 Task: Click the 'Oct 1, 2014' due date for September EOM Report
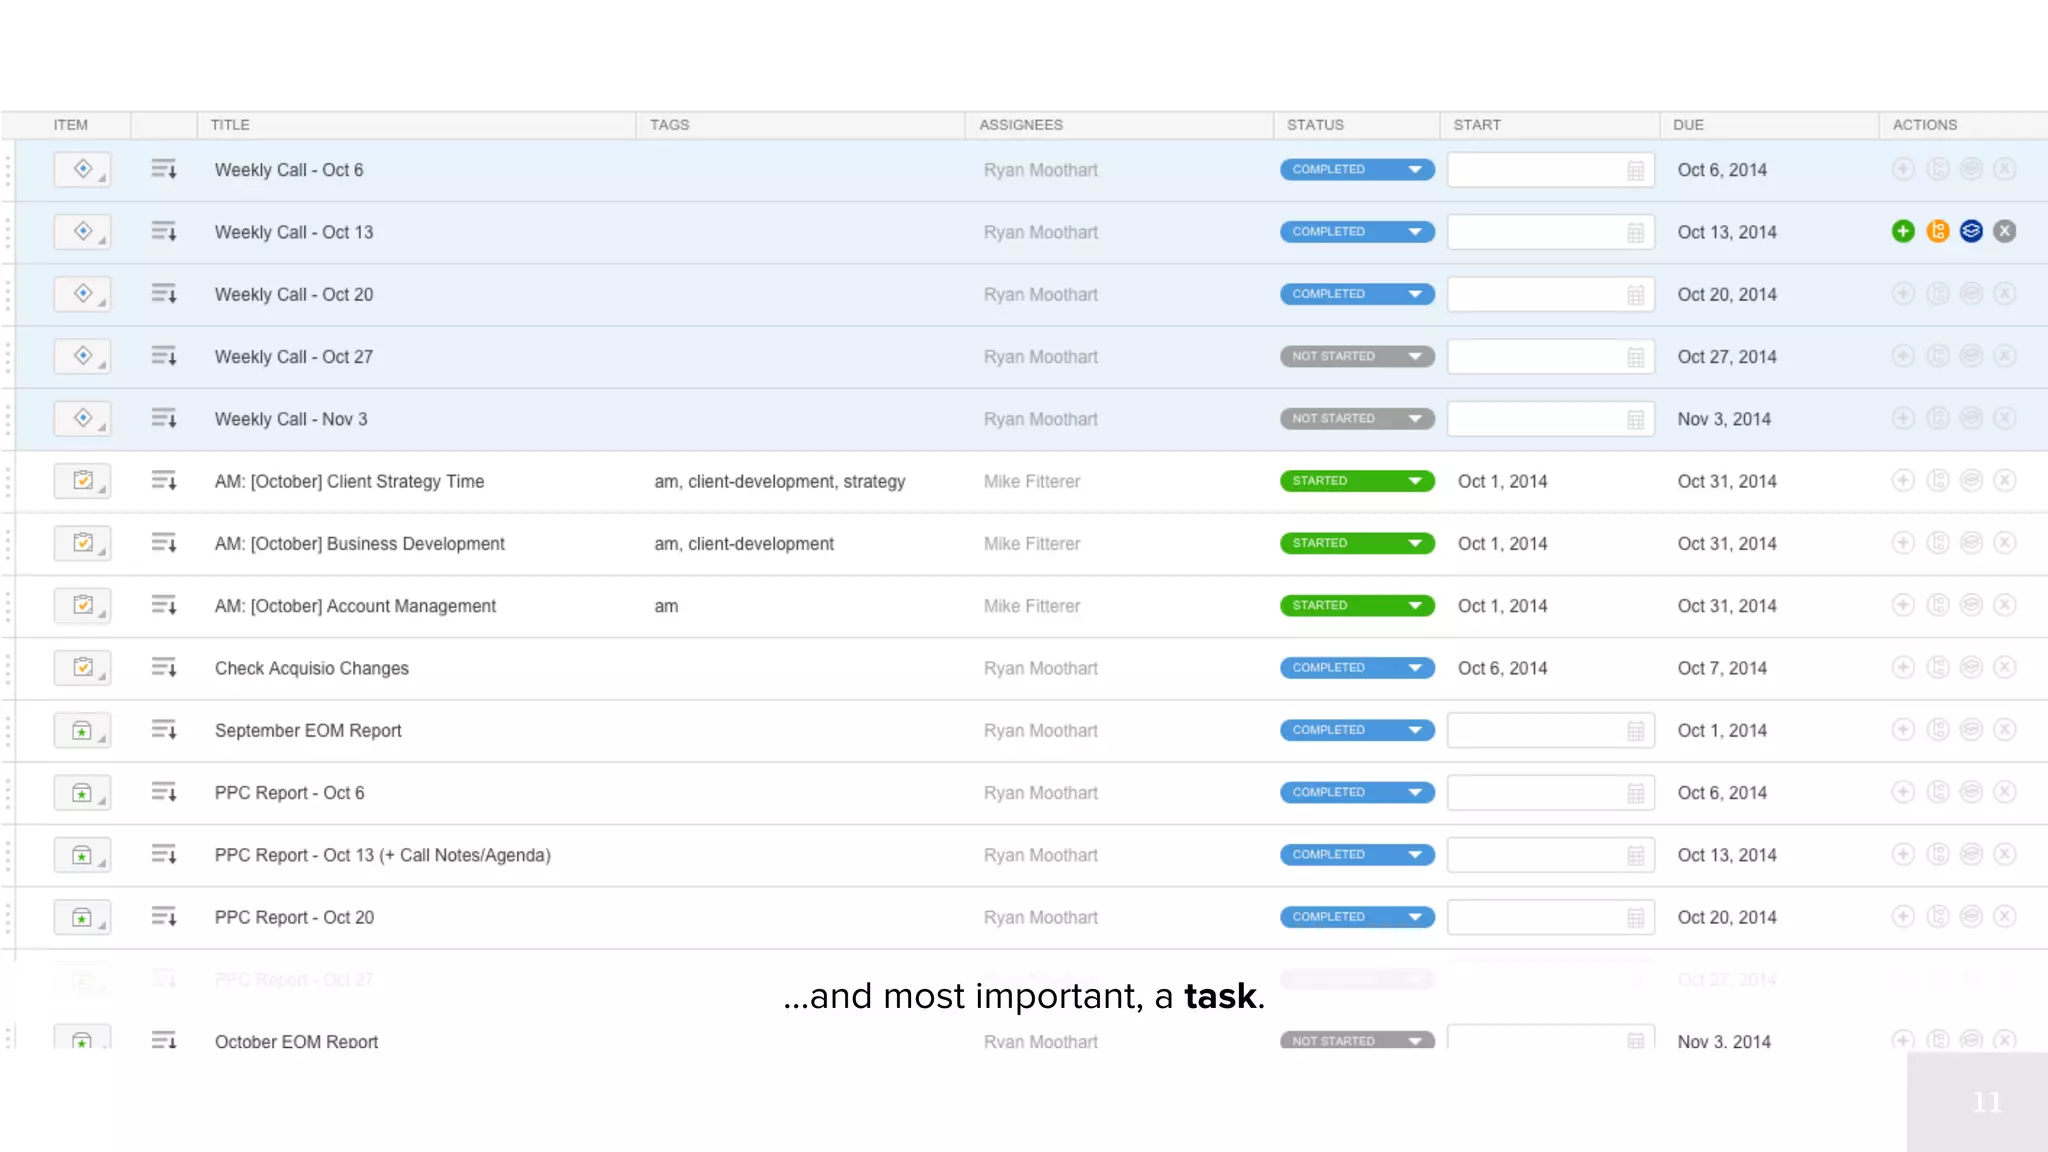click(x=1722, y=730)
